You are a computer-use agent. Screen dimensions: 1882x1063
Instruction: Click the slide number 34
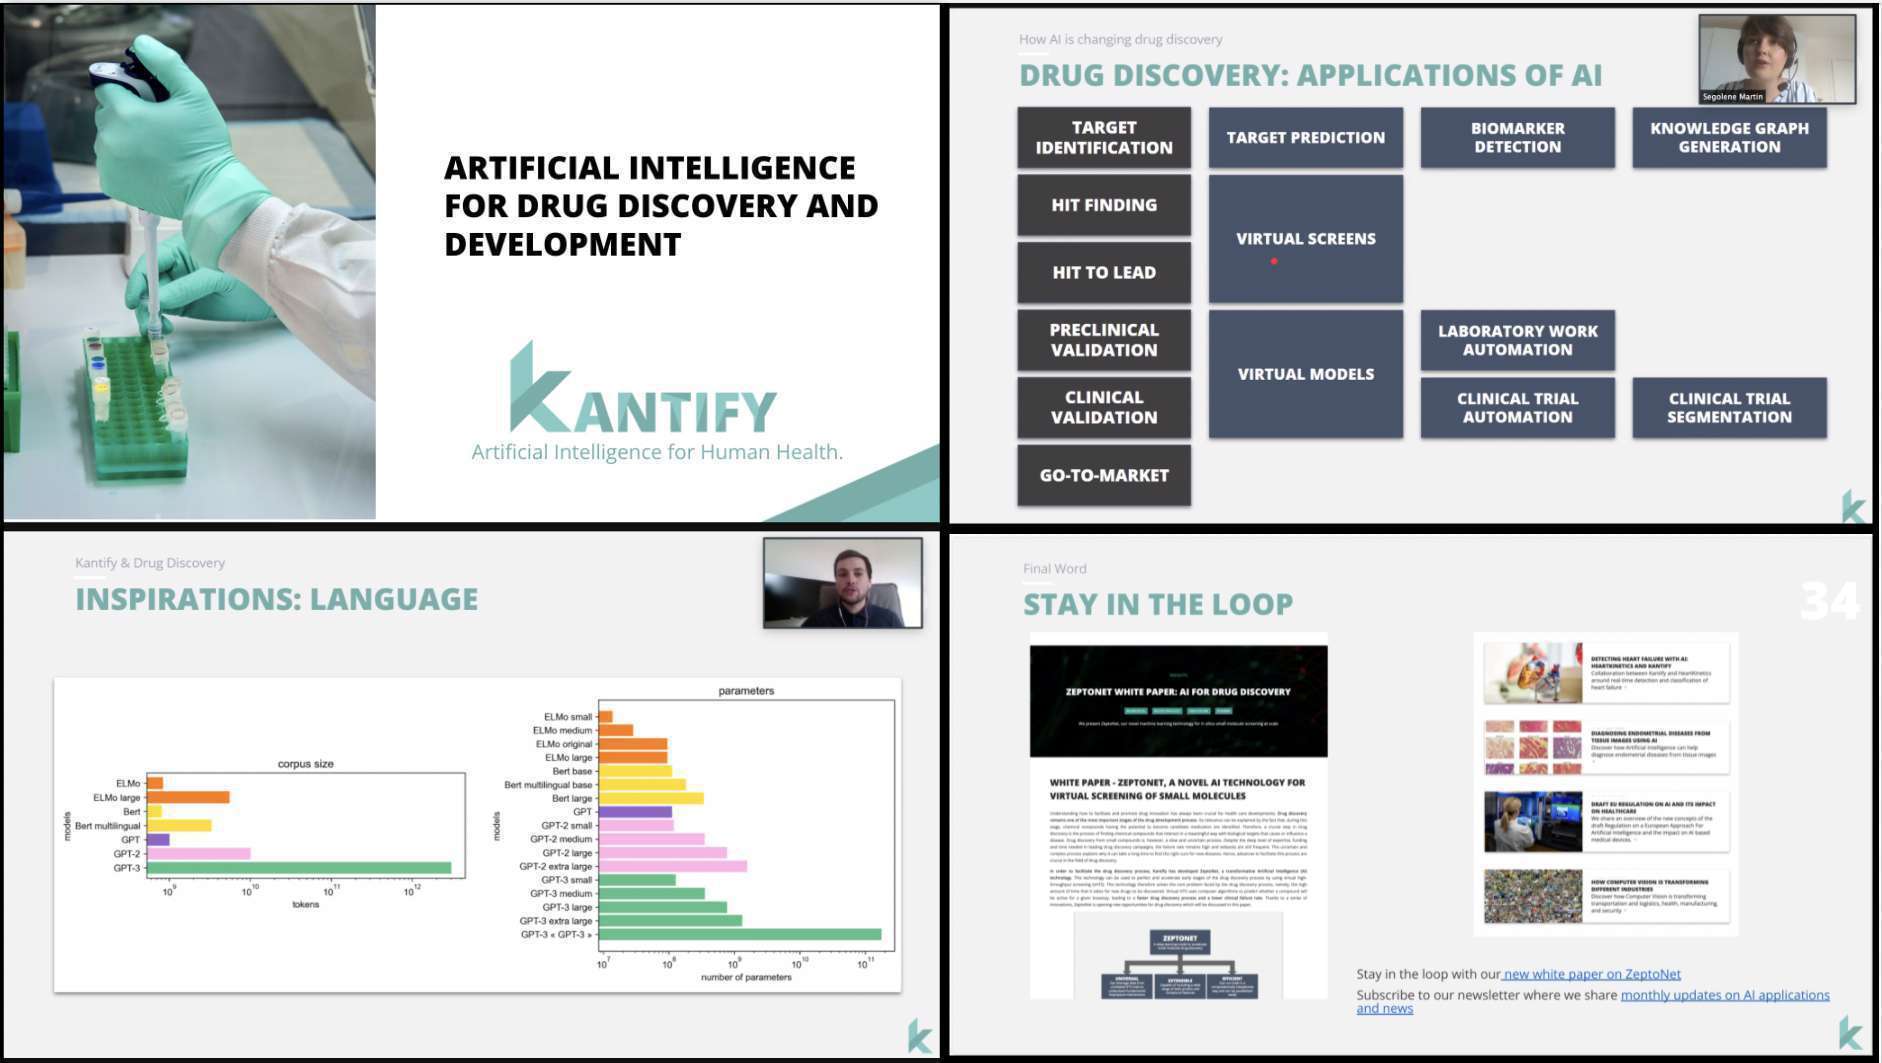click(x=1829, y=601)
